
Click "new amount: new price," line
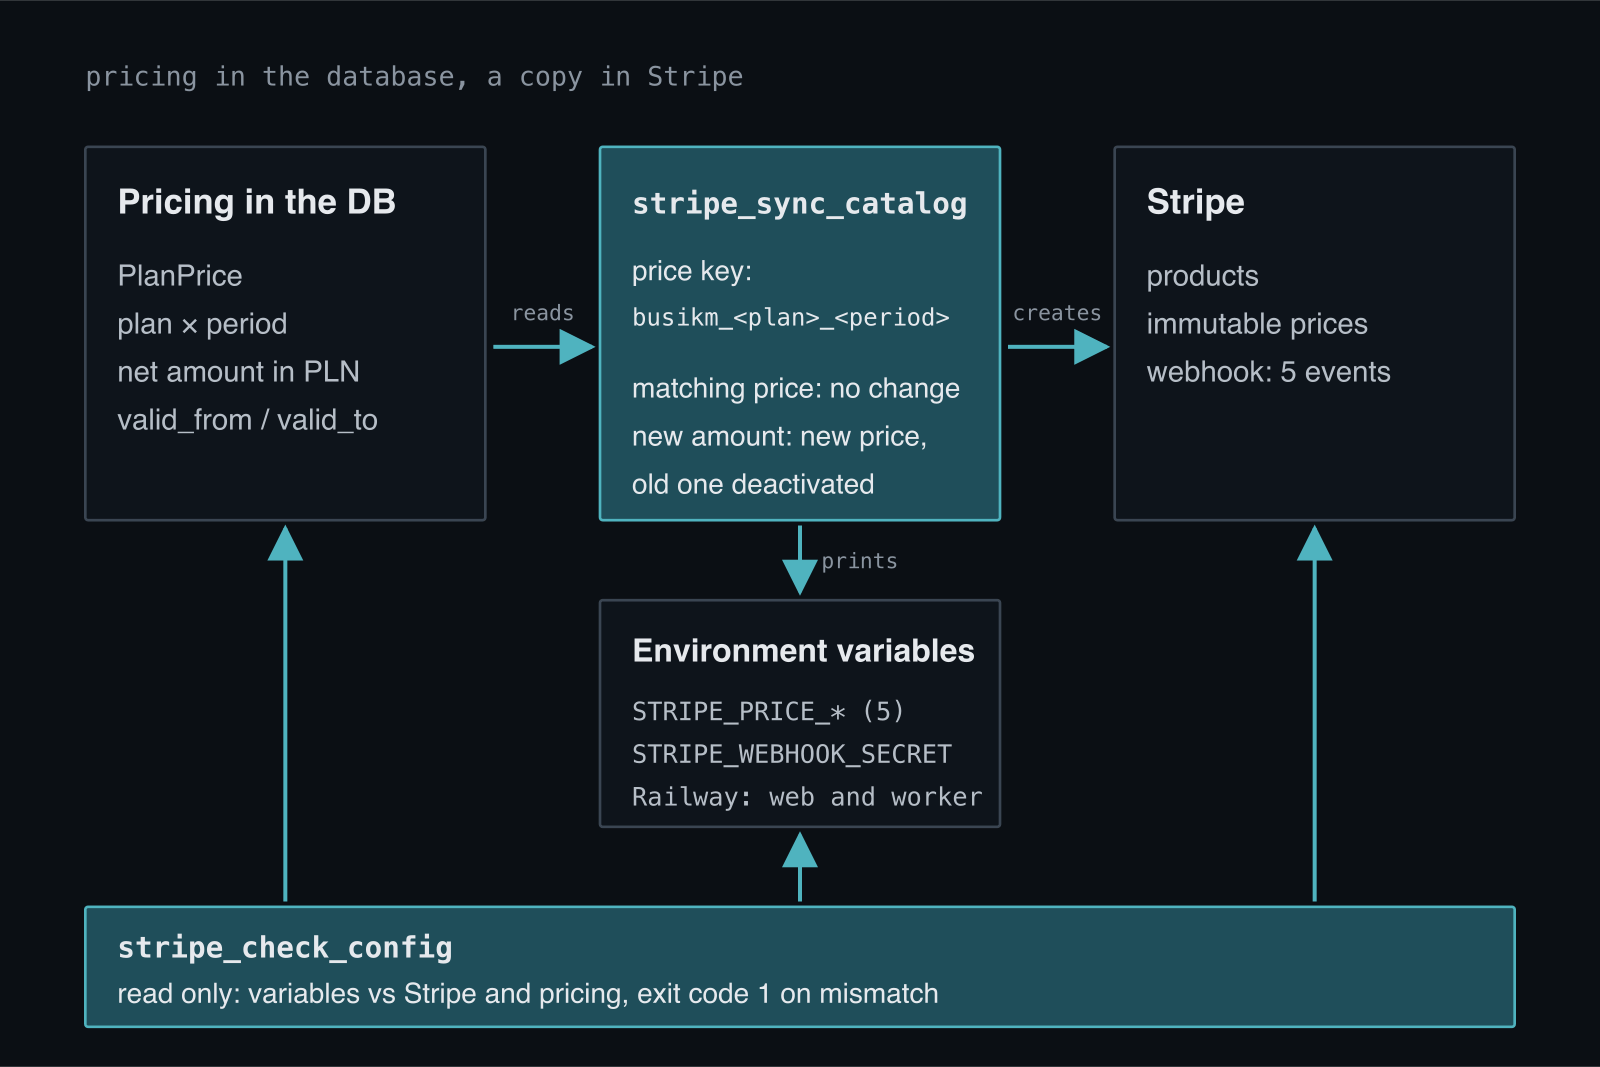(x=780, y=437)
